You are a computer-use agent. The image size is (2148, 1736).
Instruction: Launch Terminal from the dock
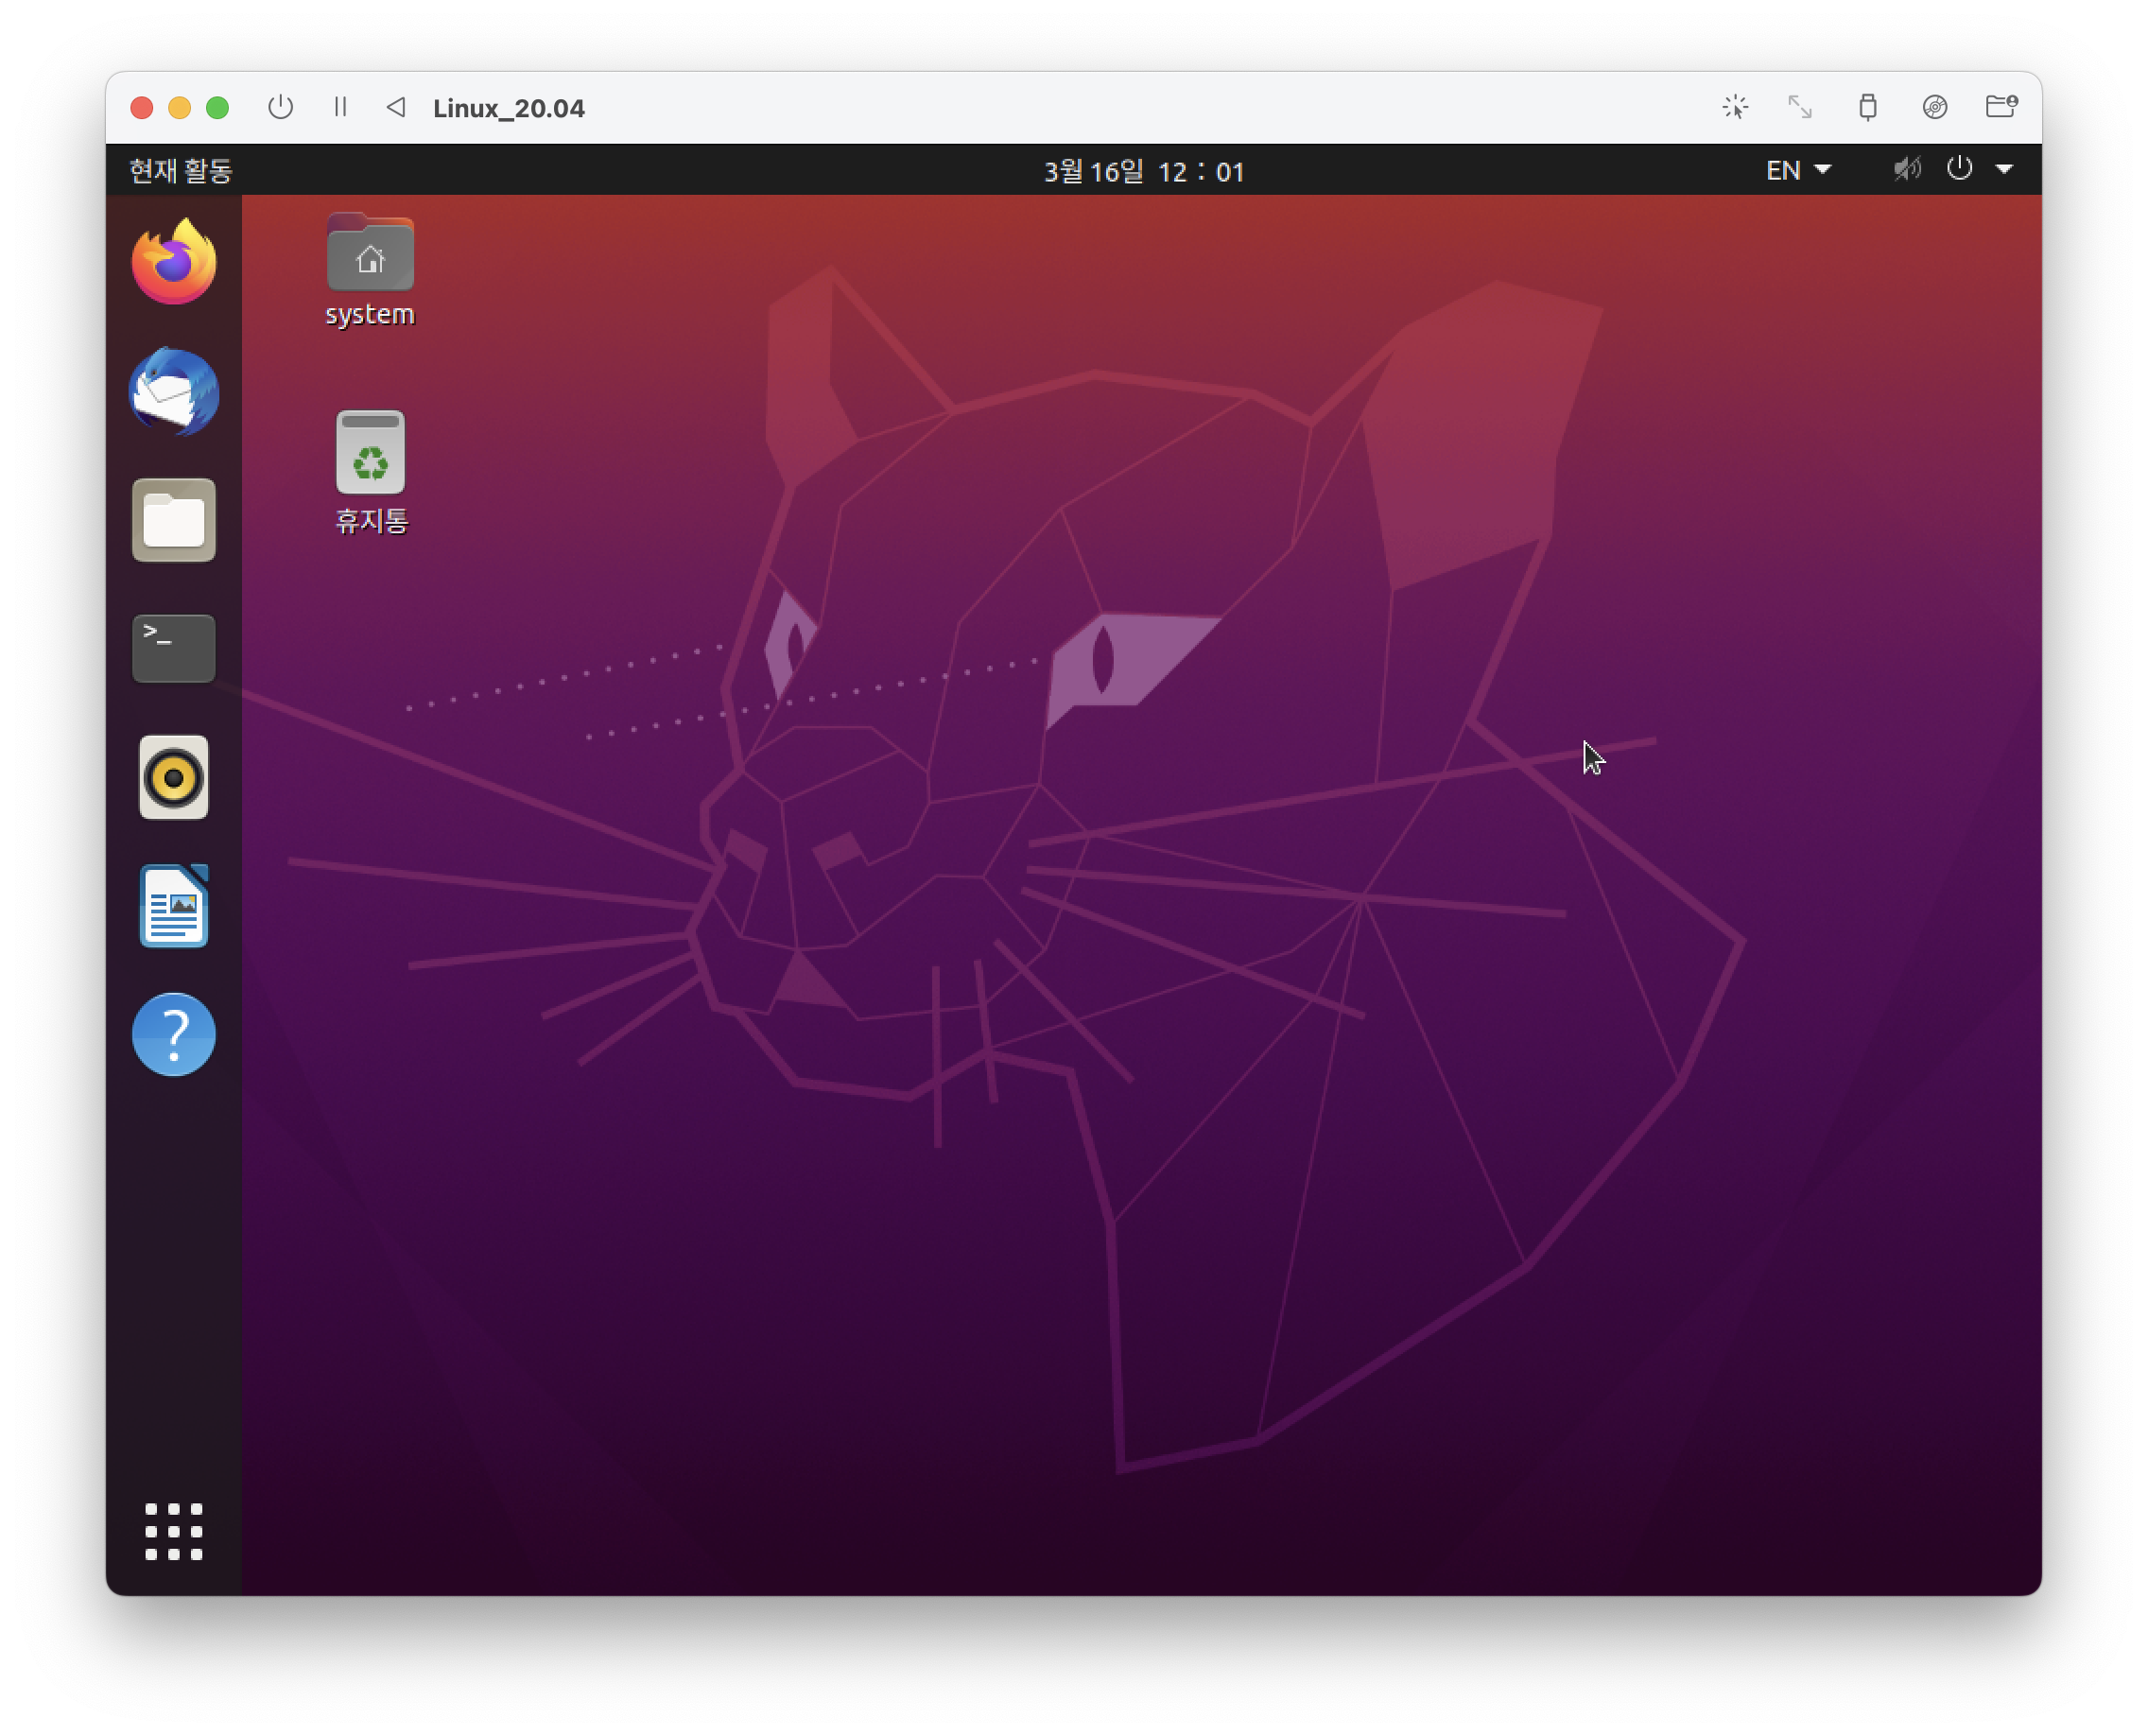click(x=174, y=648)
